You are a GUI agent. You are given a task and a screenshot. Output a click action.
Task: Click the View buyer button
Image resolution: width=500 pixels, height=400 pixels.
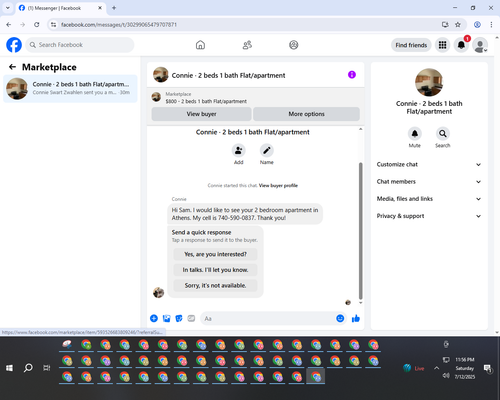[201, 114]
